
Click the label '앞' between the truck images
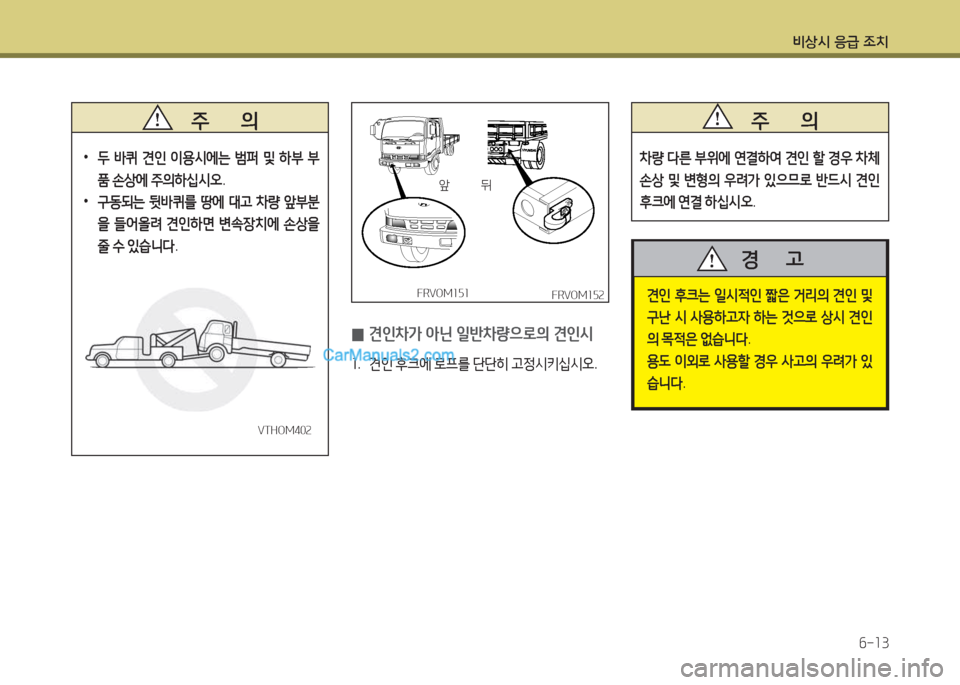click(444, 184)
